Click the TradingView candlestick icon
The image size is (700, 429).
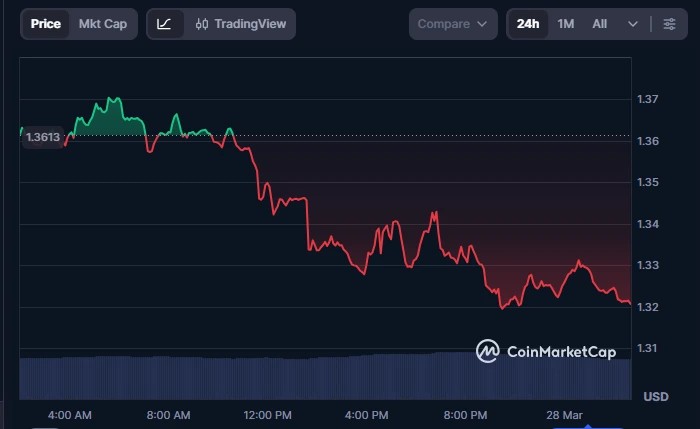202,24
